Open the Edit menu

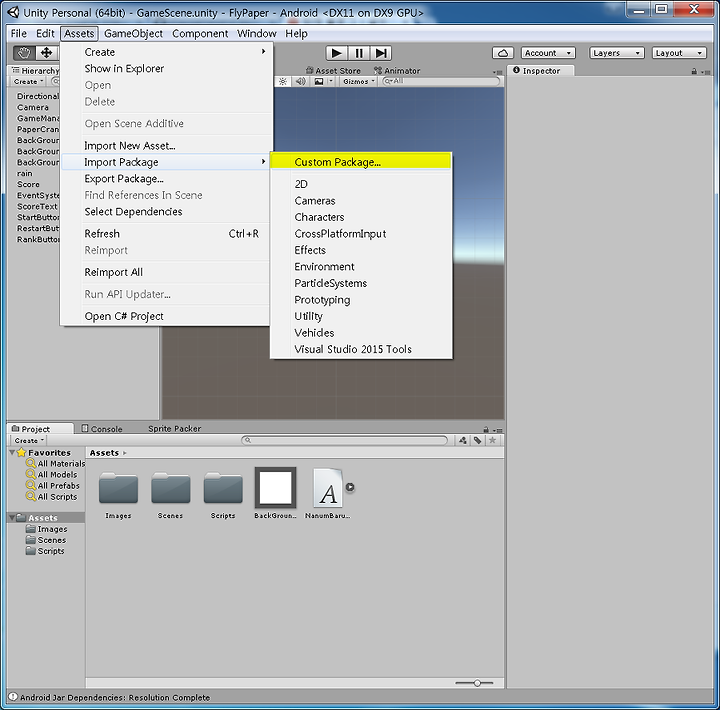click(45, 34)
